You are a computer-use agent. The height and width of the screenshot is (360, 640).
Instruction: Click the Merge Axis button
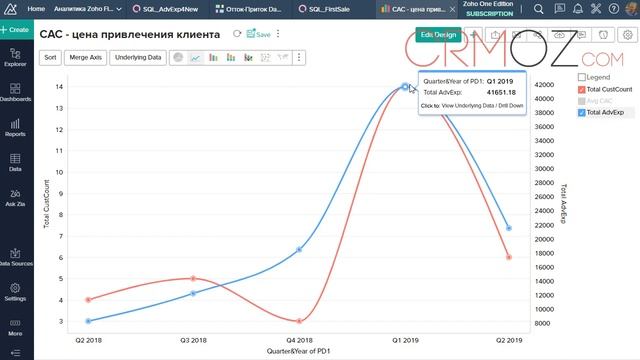[x=85, y=58]
